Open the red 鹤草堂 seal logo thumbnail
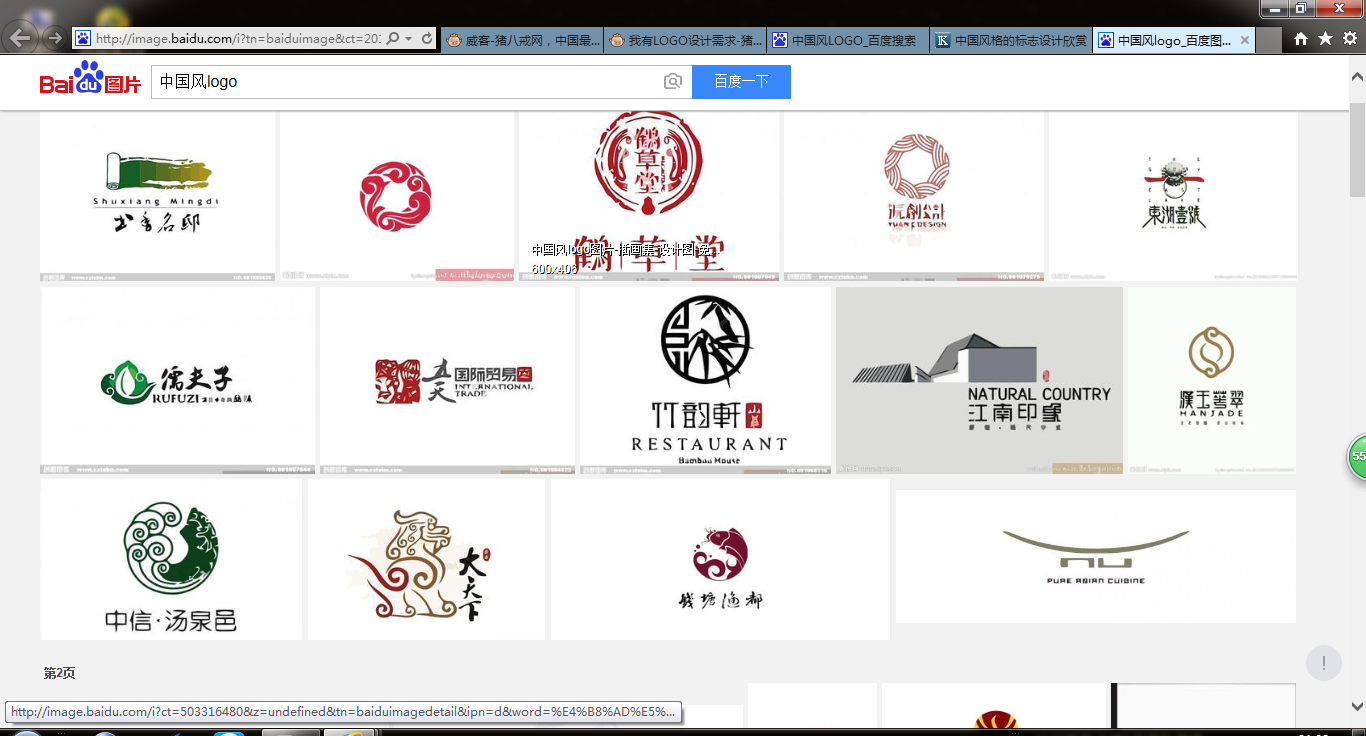The height and width of the screenshot is (736, 1366). (x=648, y=196)
